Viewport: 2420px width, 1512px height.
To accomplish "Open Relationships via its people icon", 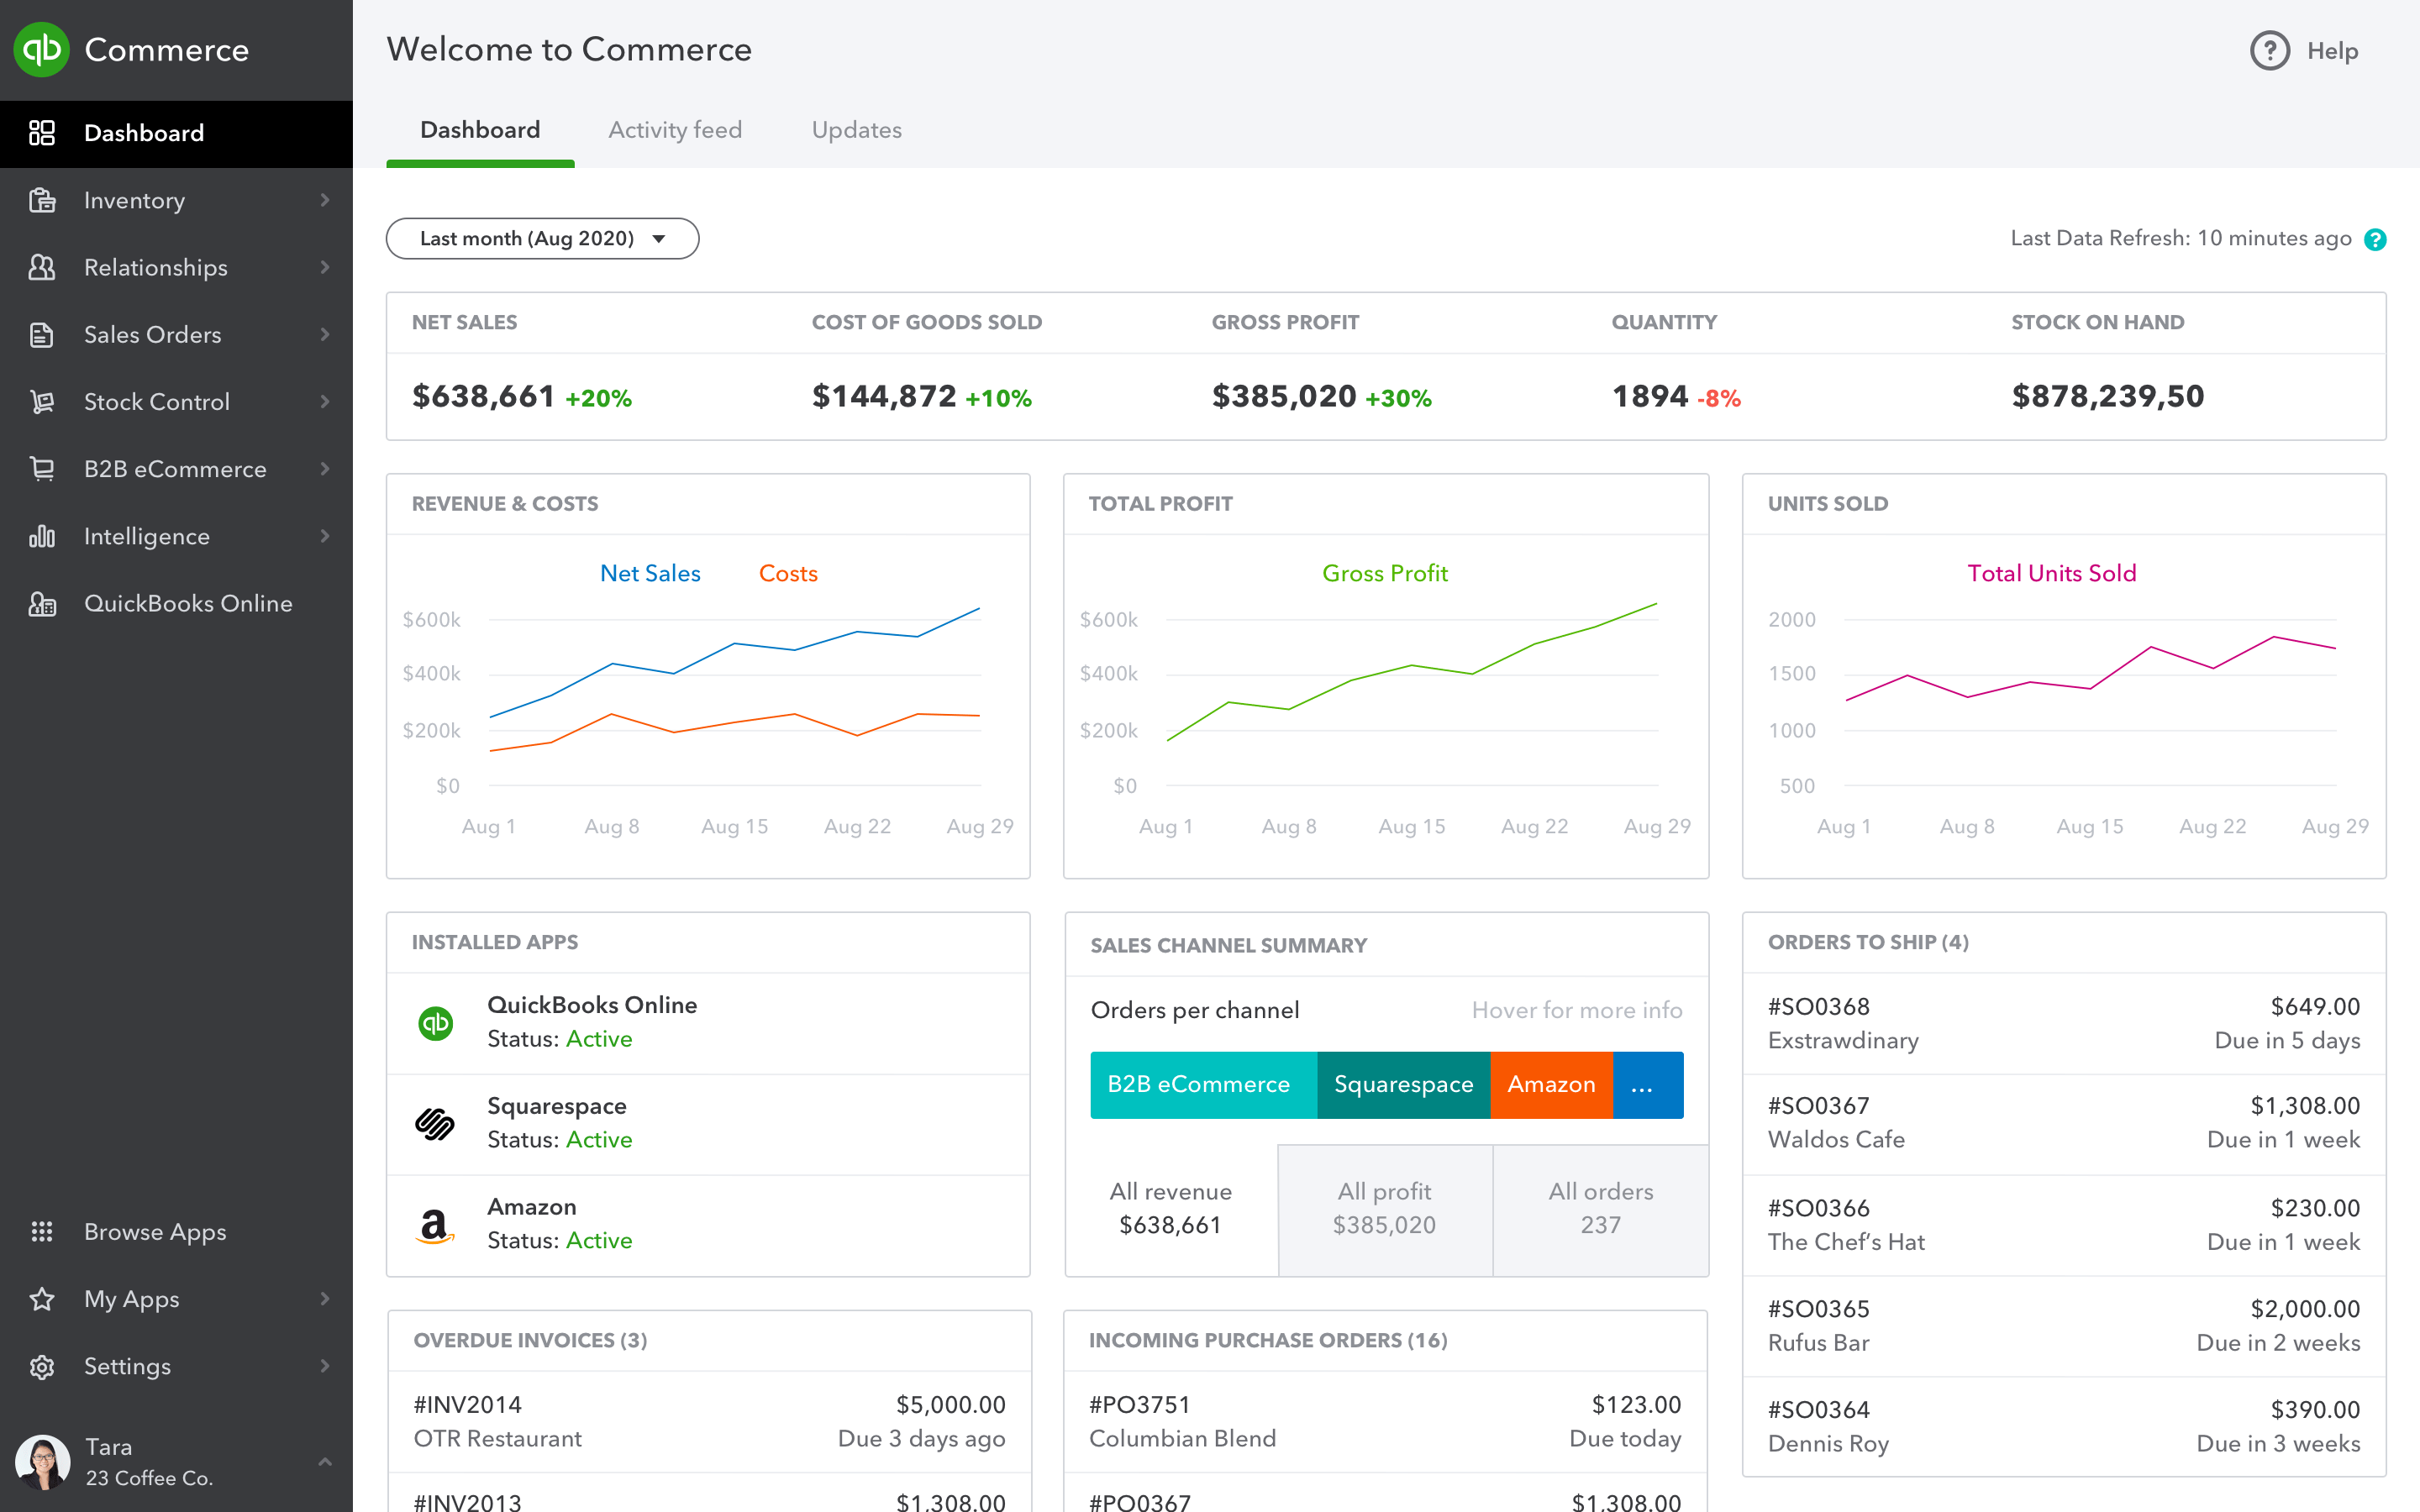I will [43, 267].
